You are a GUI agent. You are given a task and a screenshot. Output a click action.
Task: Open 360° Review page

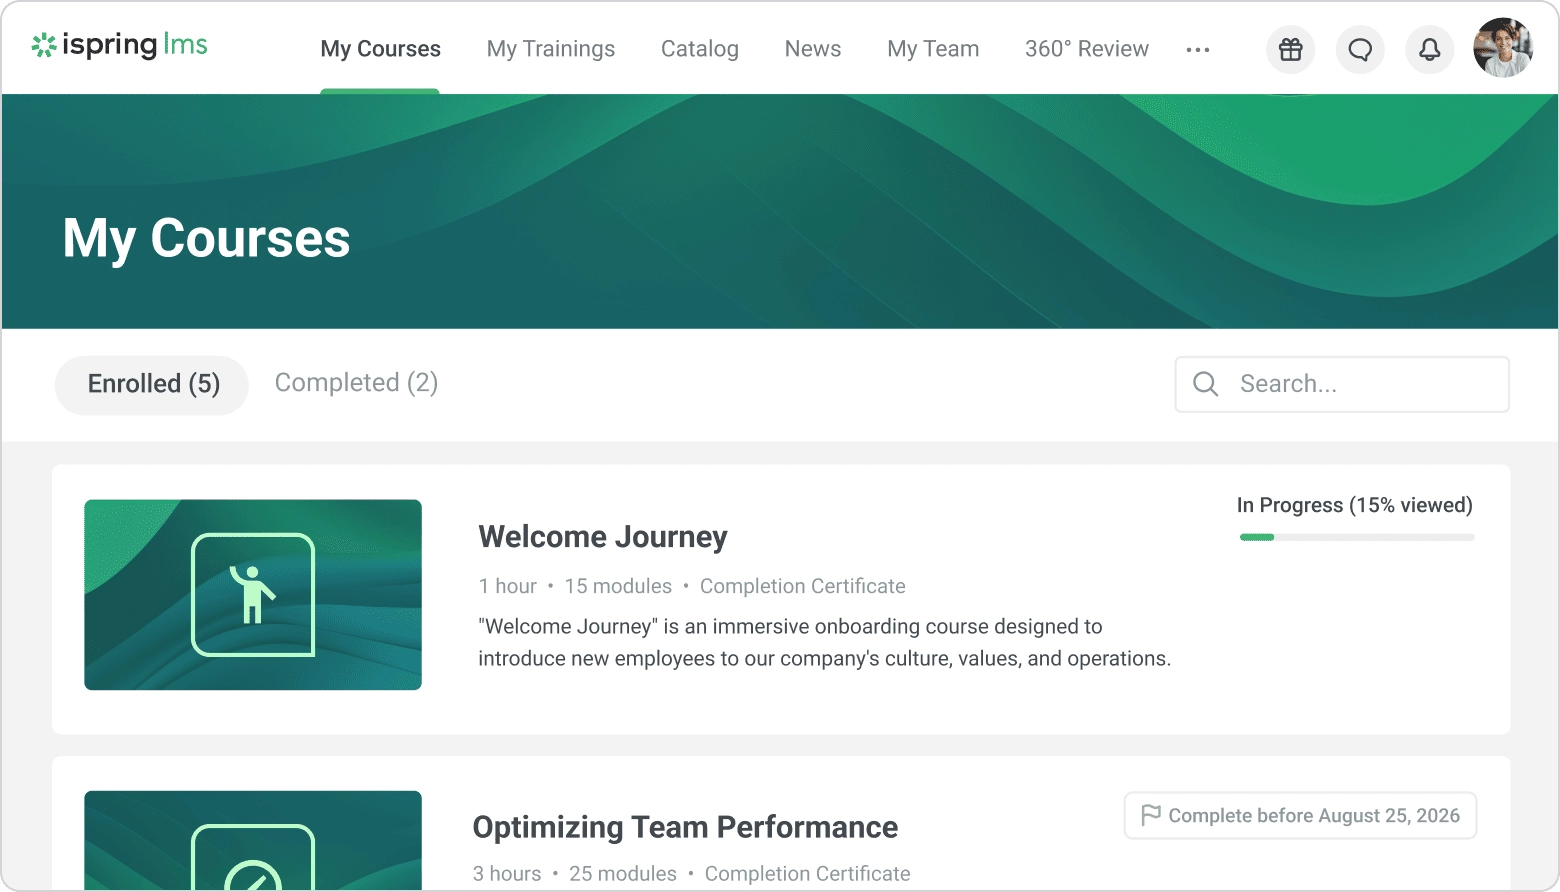[1087, 49]
